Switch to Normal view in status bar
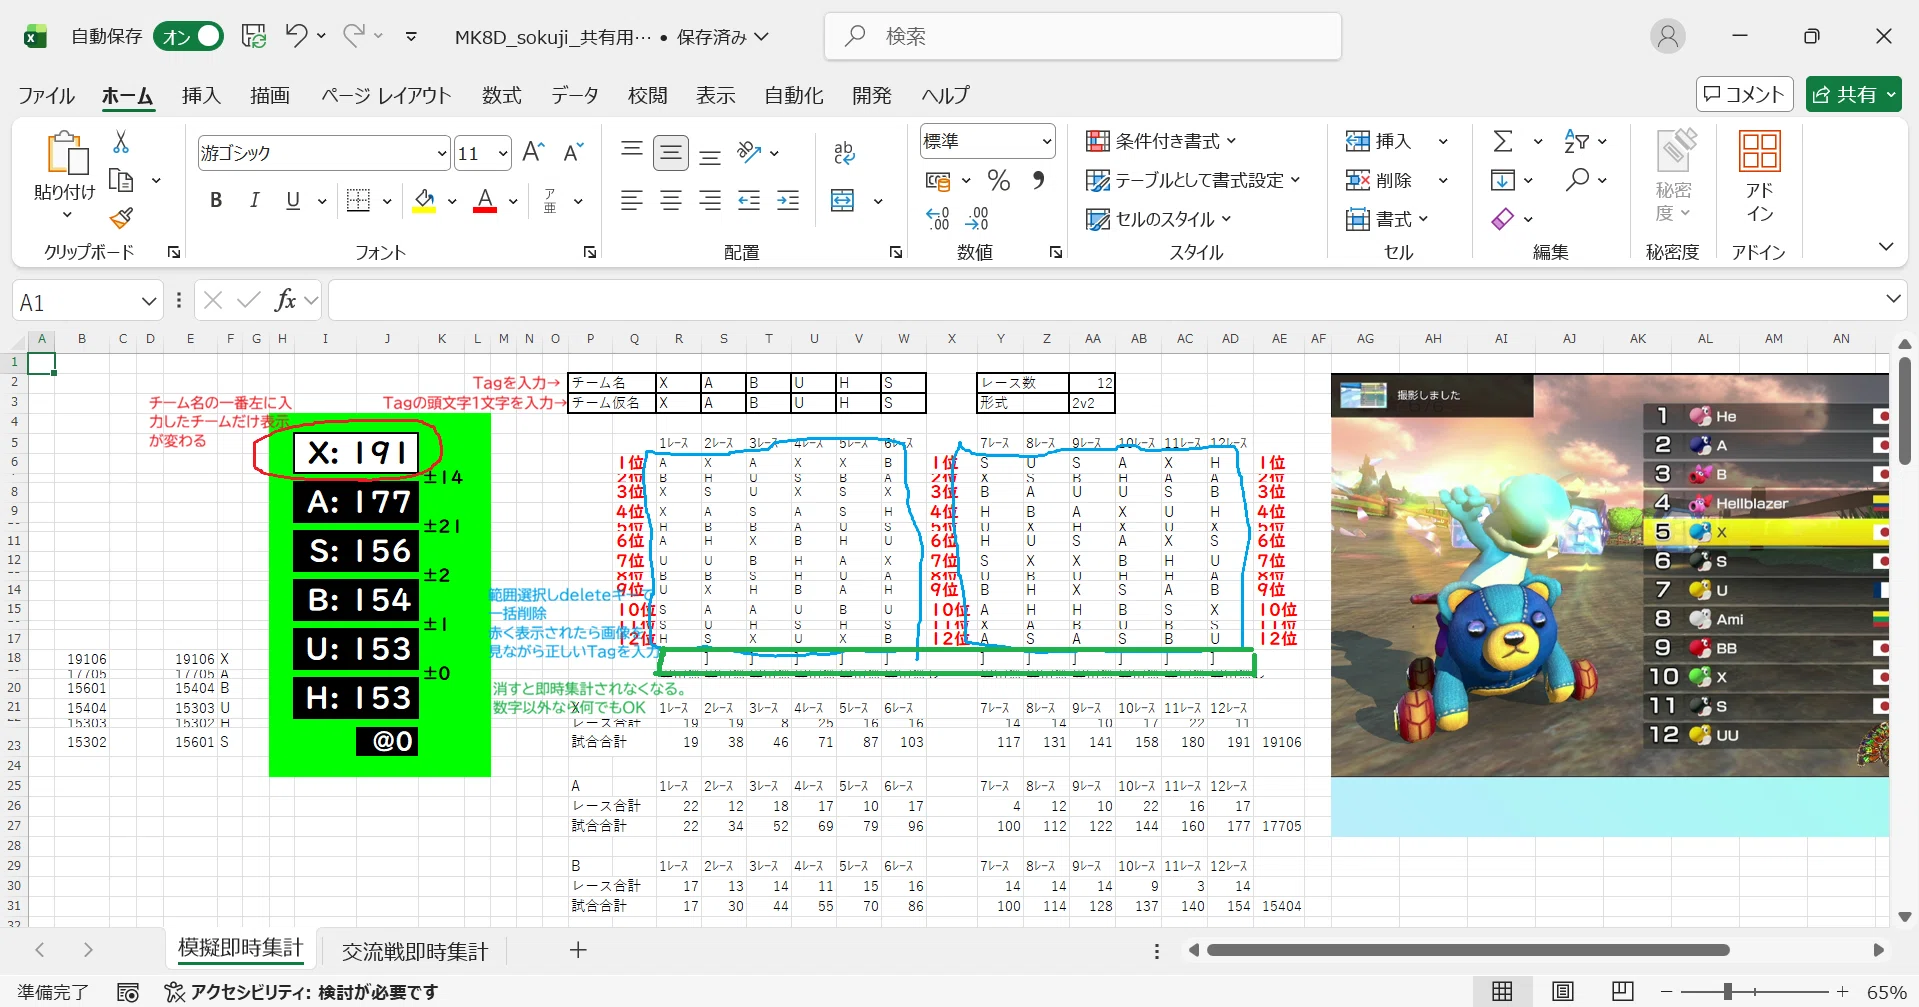1919x1007 pixels. point(1502,991)
